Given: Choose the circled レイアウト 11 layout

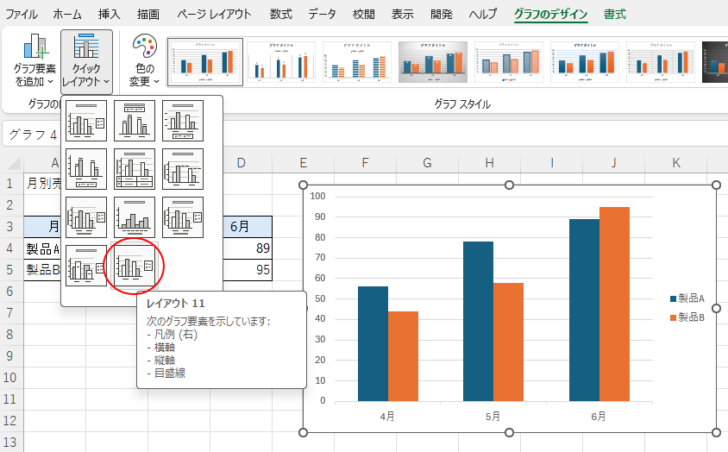Looking at the screenshot, I should coord(135,265).
